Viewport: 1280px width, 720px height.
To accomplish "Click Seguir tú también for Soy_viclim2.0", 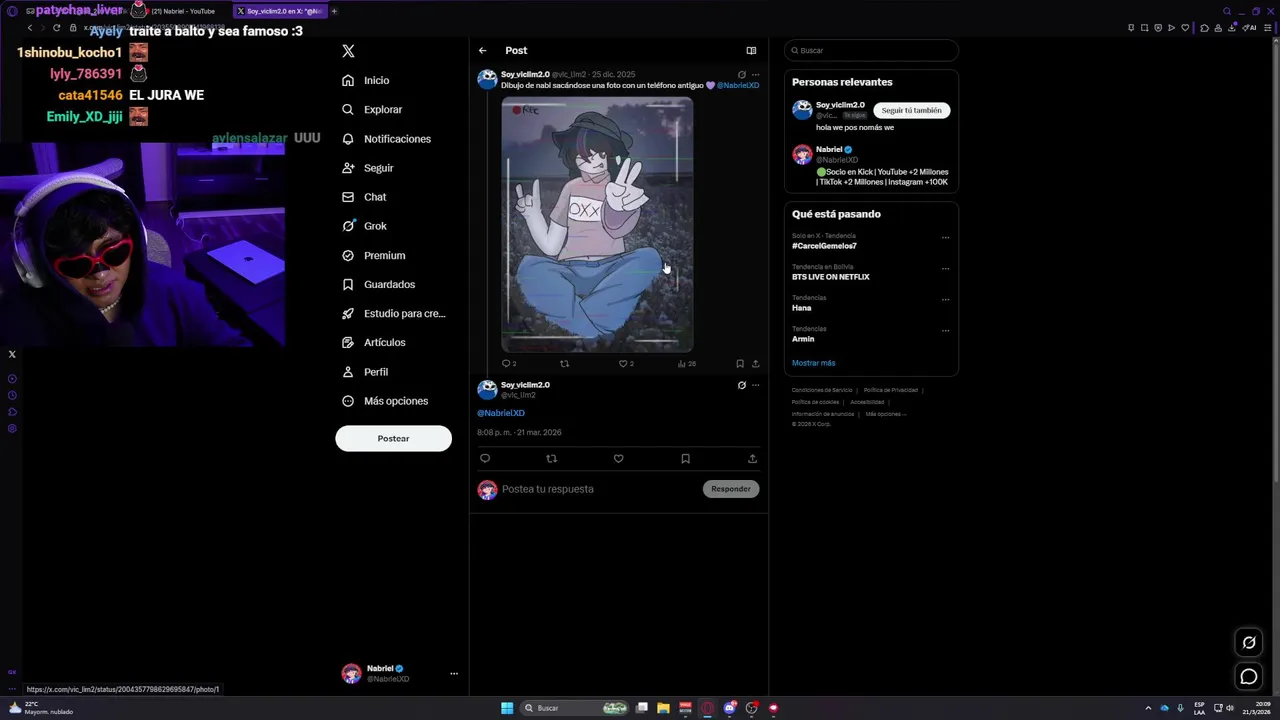I will 911,110.
